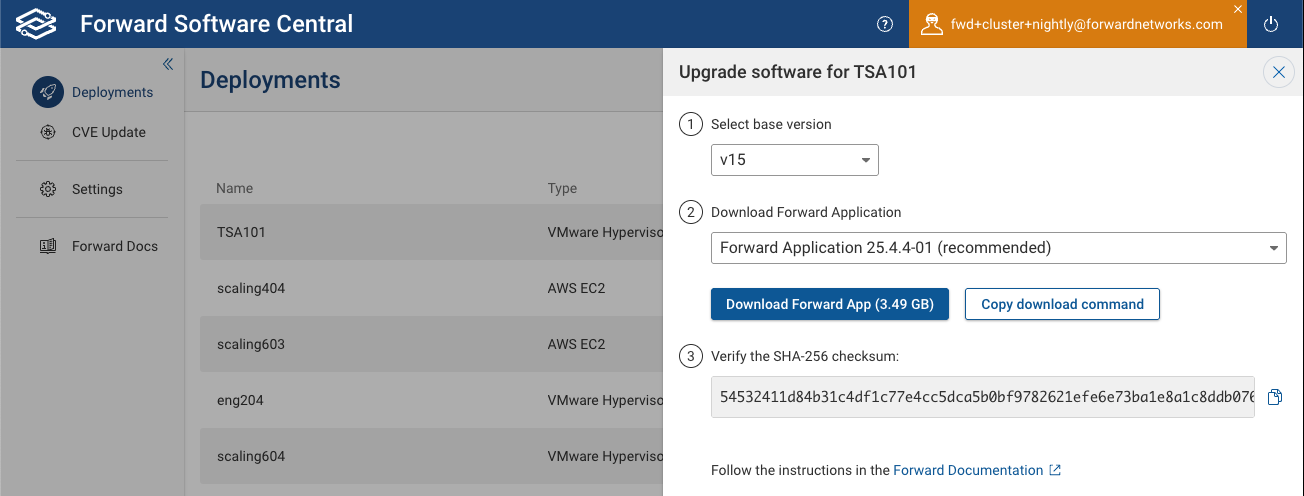Select the eng204 deployment row
Image resolution: width=1304 pixels, height=496 pixels.
(x=431, y=400)
